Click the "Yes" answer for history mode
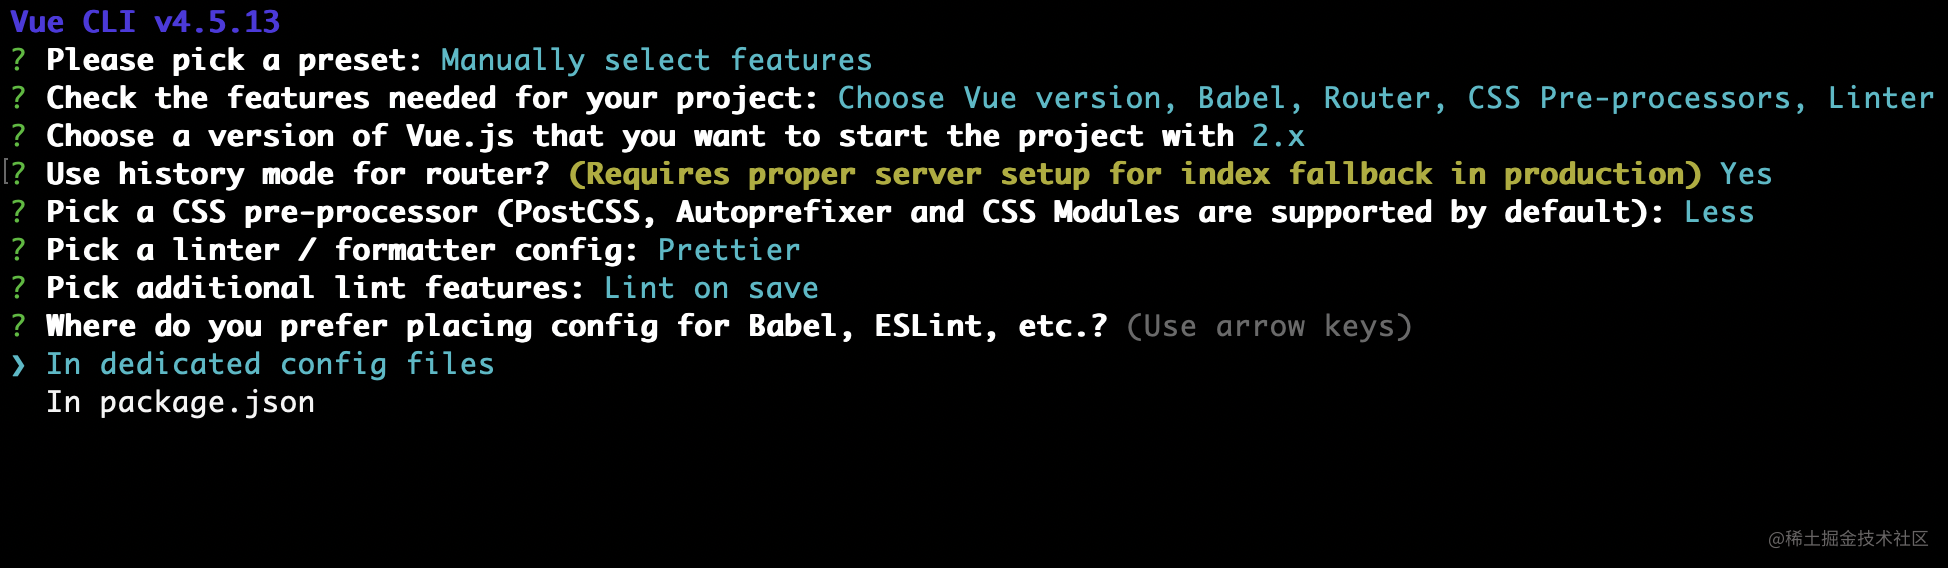Screen dimensions: 1948x568 (1745, 174)
